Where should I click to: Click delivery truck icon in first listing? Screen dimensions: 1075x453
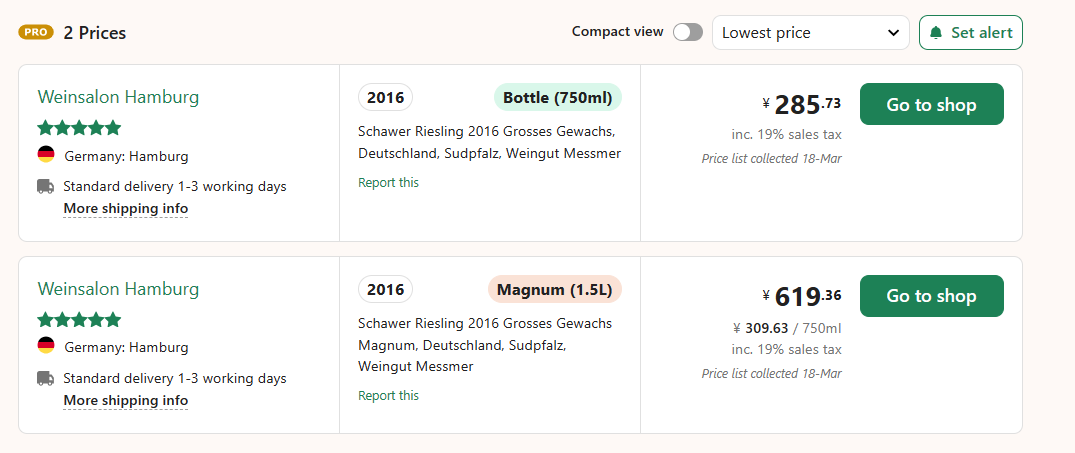(x=46, y=186)
